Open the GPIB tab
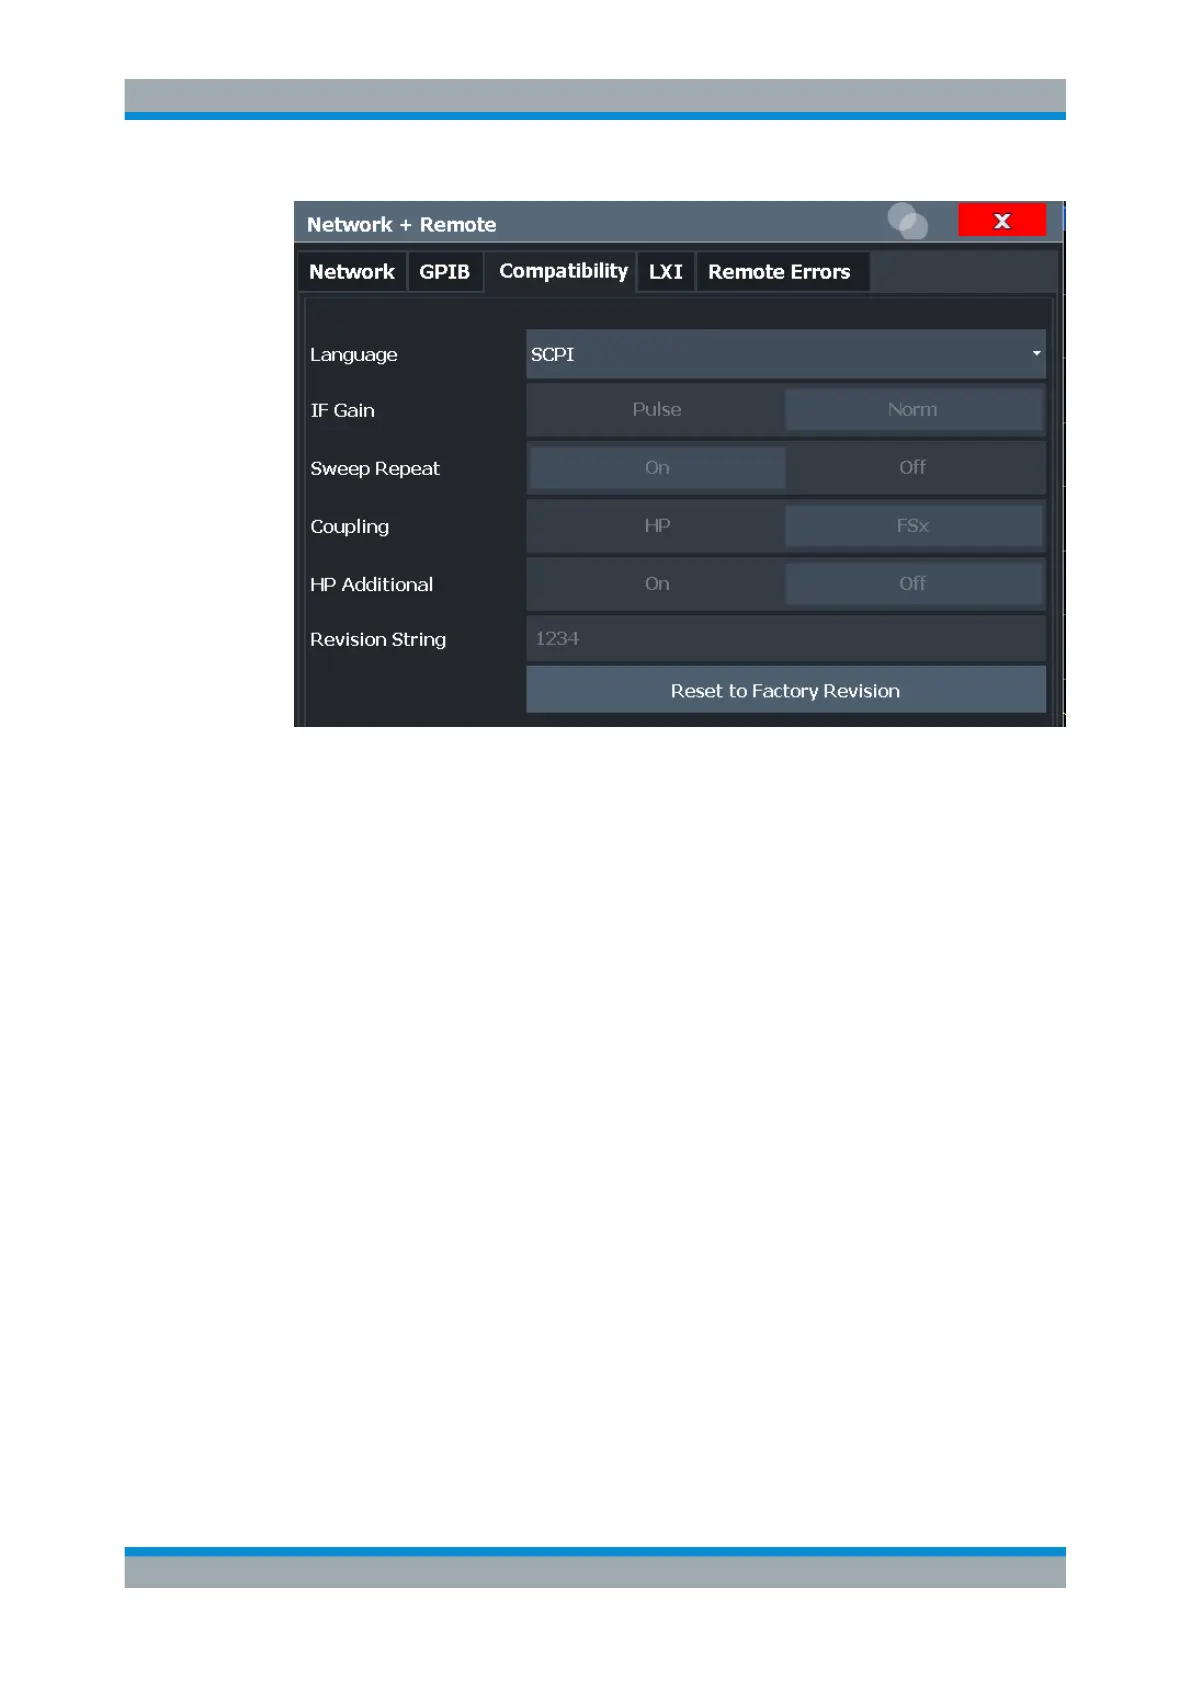Viewport: 1191px width, 1684px height. (444, 272)
